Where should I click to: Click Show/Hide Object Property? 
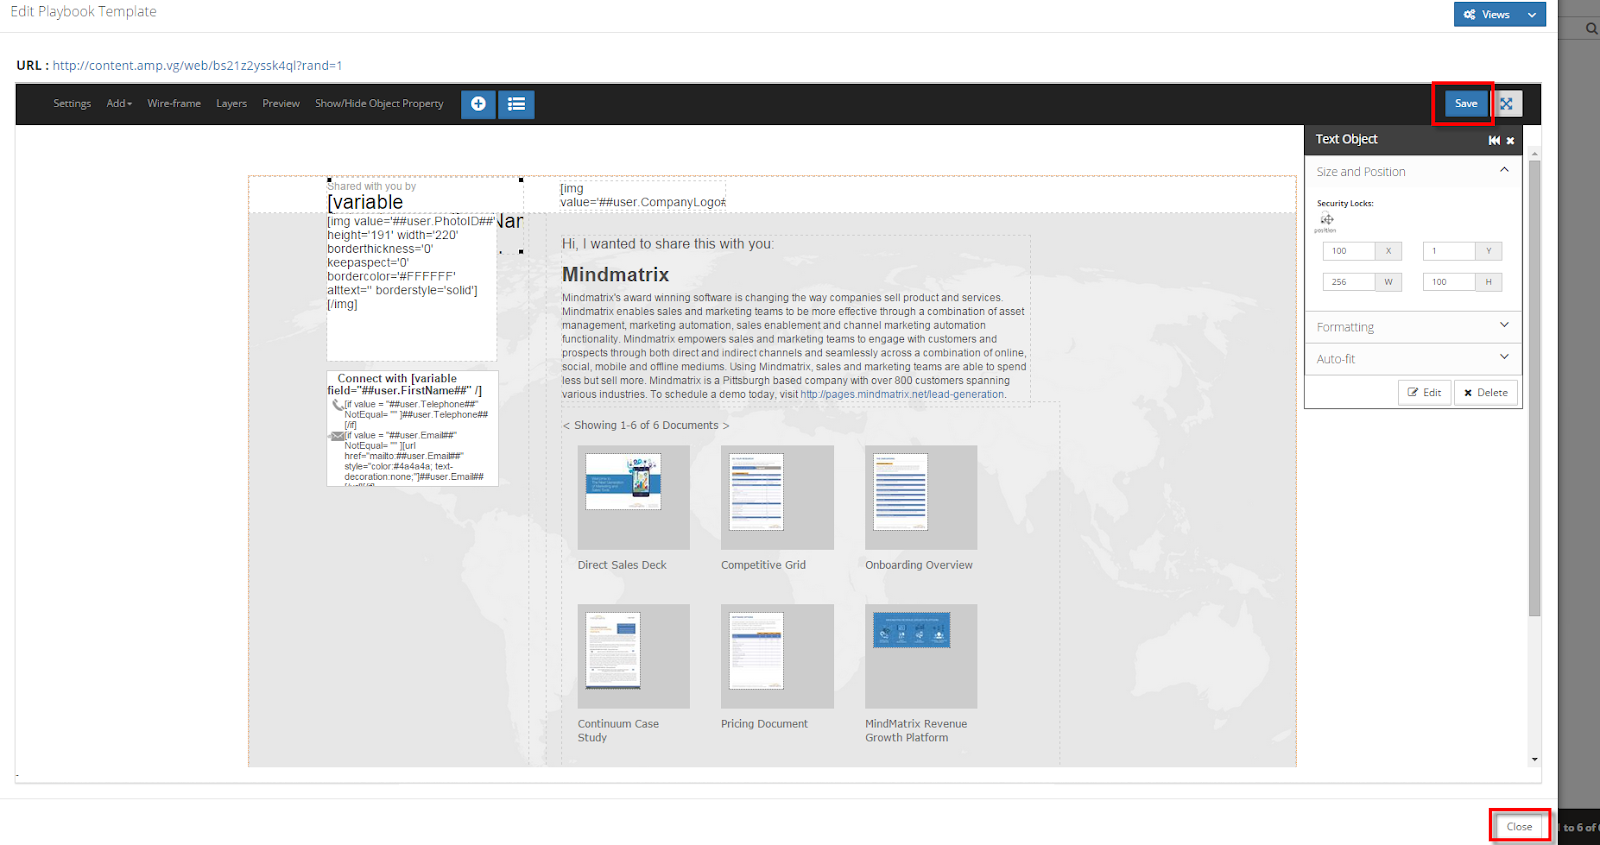pyautogui.click(x=379, y=104)
